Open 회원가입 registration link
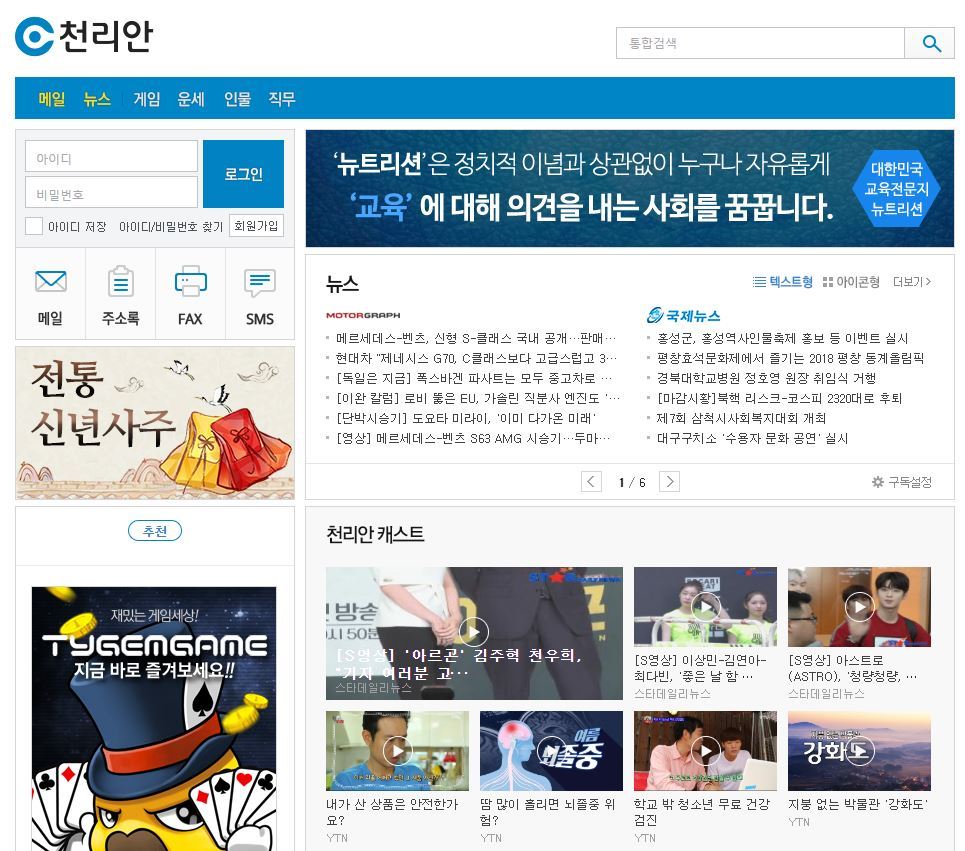The height and width of the screenshot is (851, 965). (258, 226)
